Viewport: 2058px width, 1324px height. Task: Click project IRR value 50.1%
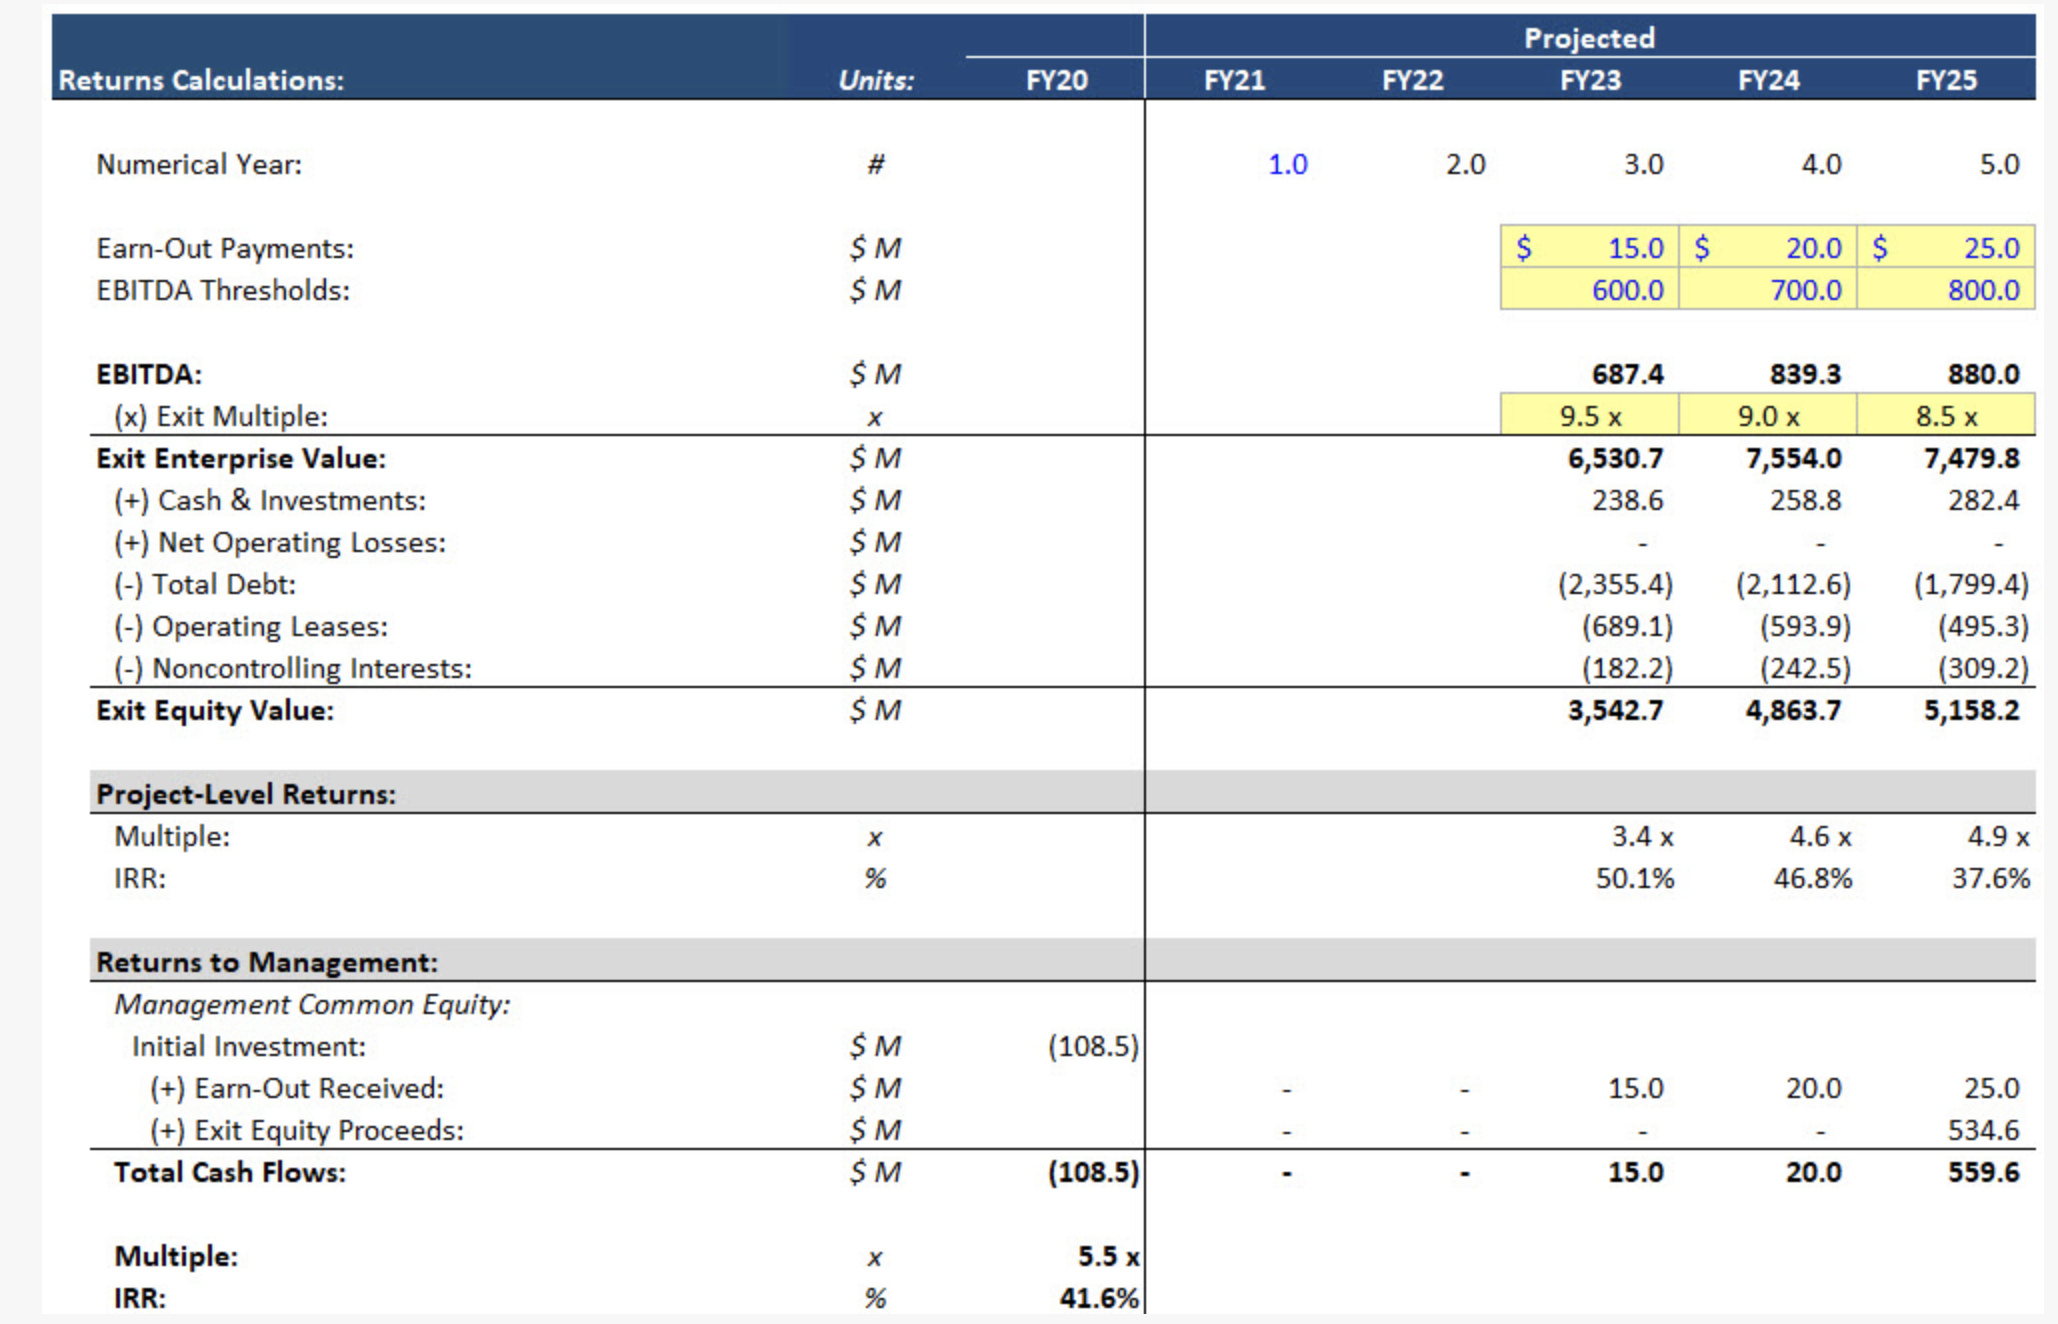pyautogui.click(x=1634, y=878)
